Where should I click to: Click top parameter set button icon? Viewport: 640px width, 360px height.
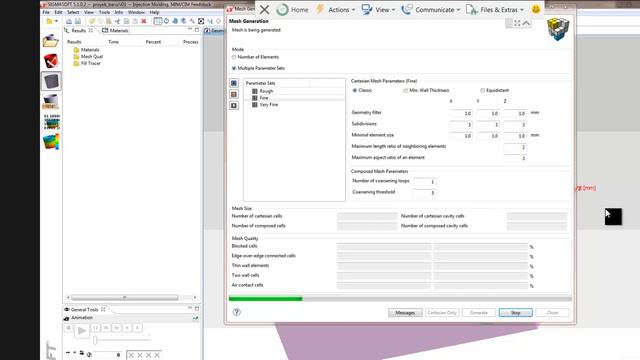click(234, 83)
